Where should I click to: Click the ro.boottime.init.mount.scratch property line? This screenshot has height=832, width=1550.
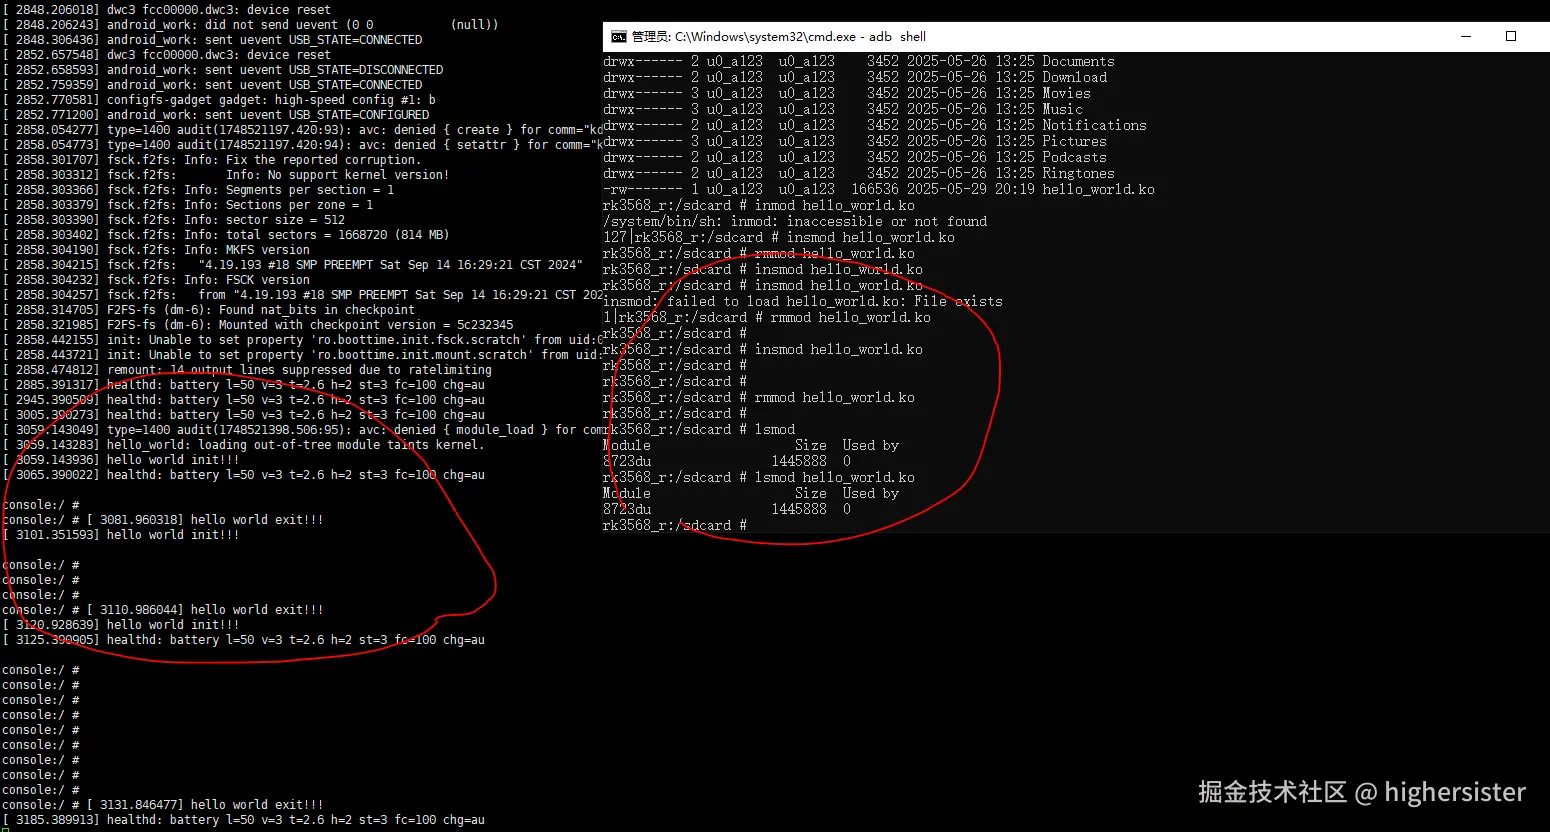click(302, 354)
